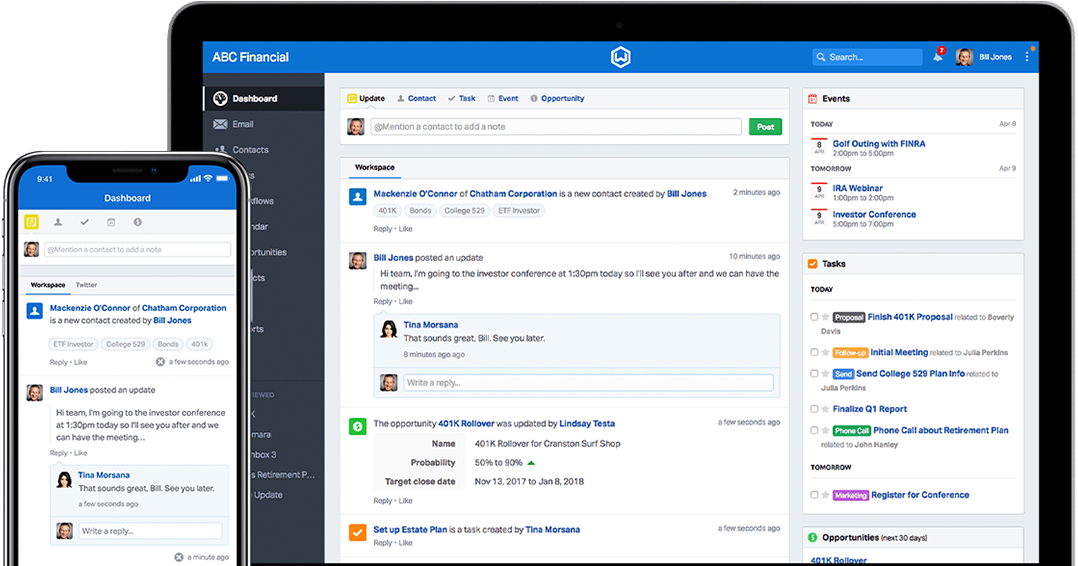1078x566 pixels.
Task: Select the Event tab in composer
Action: pyautogui.click(x=503, y=98)
